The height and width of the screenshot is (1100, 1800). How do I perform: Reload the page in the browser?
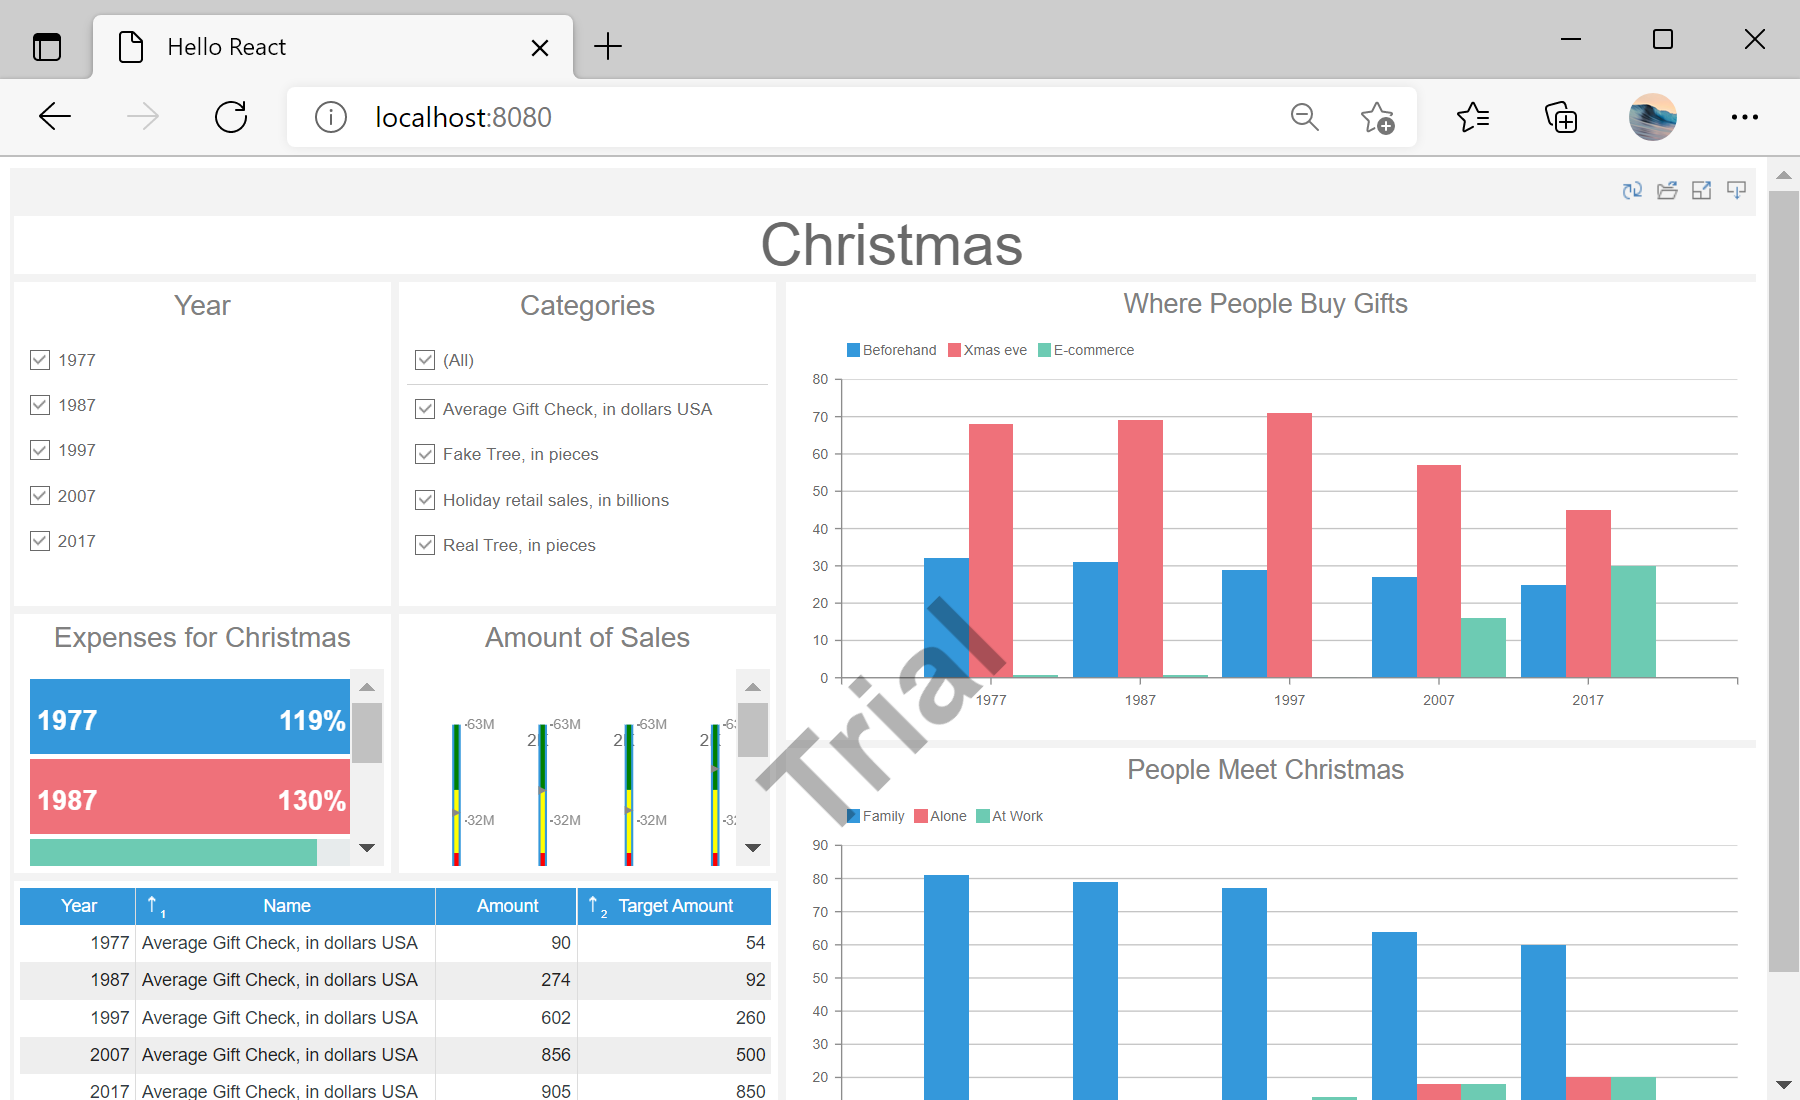[x=230, y=116]
